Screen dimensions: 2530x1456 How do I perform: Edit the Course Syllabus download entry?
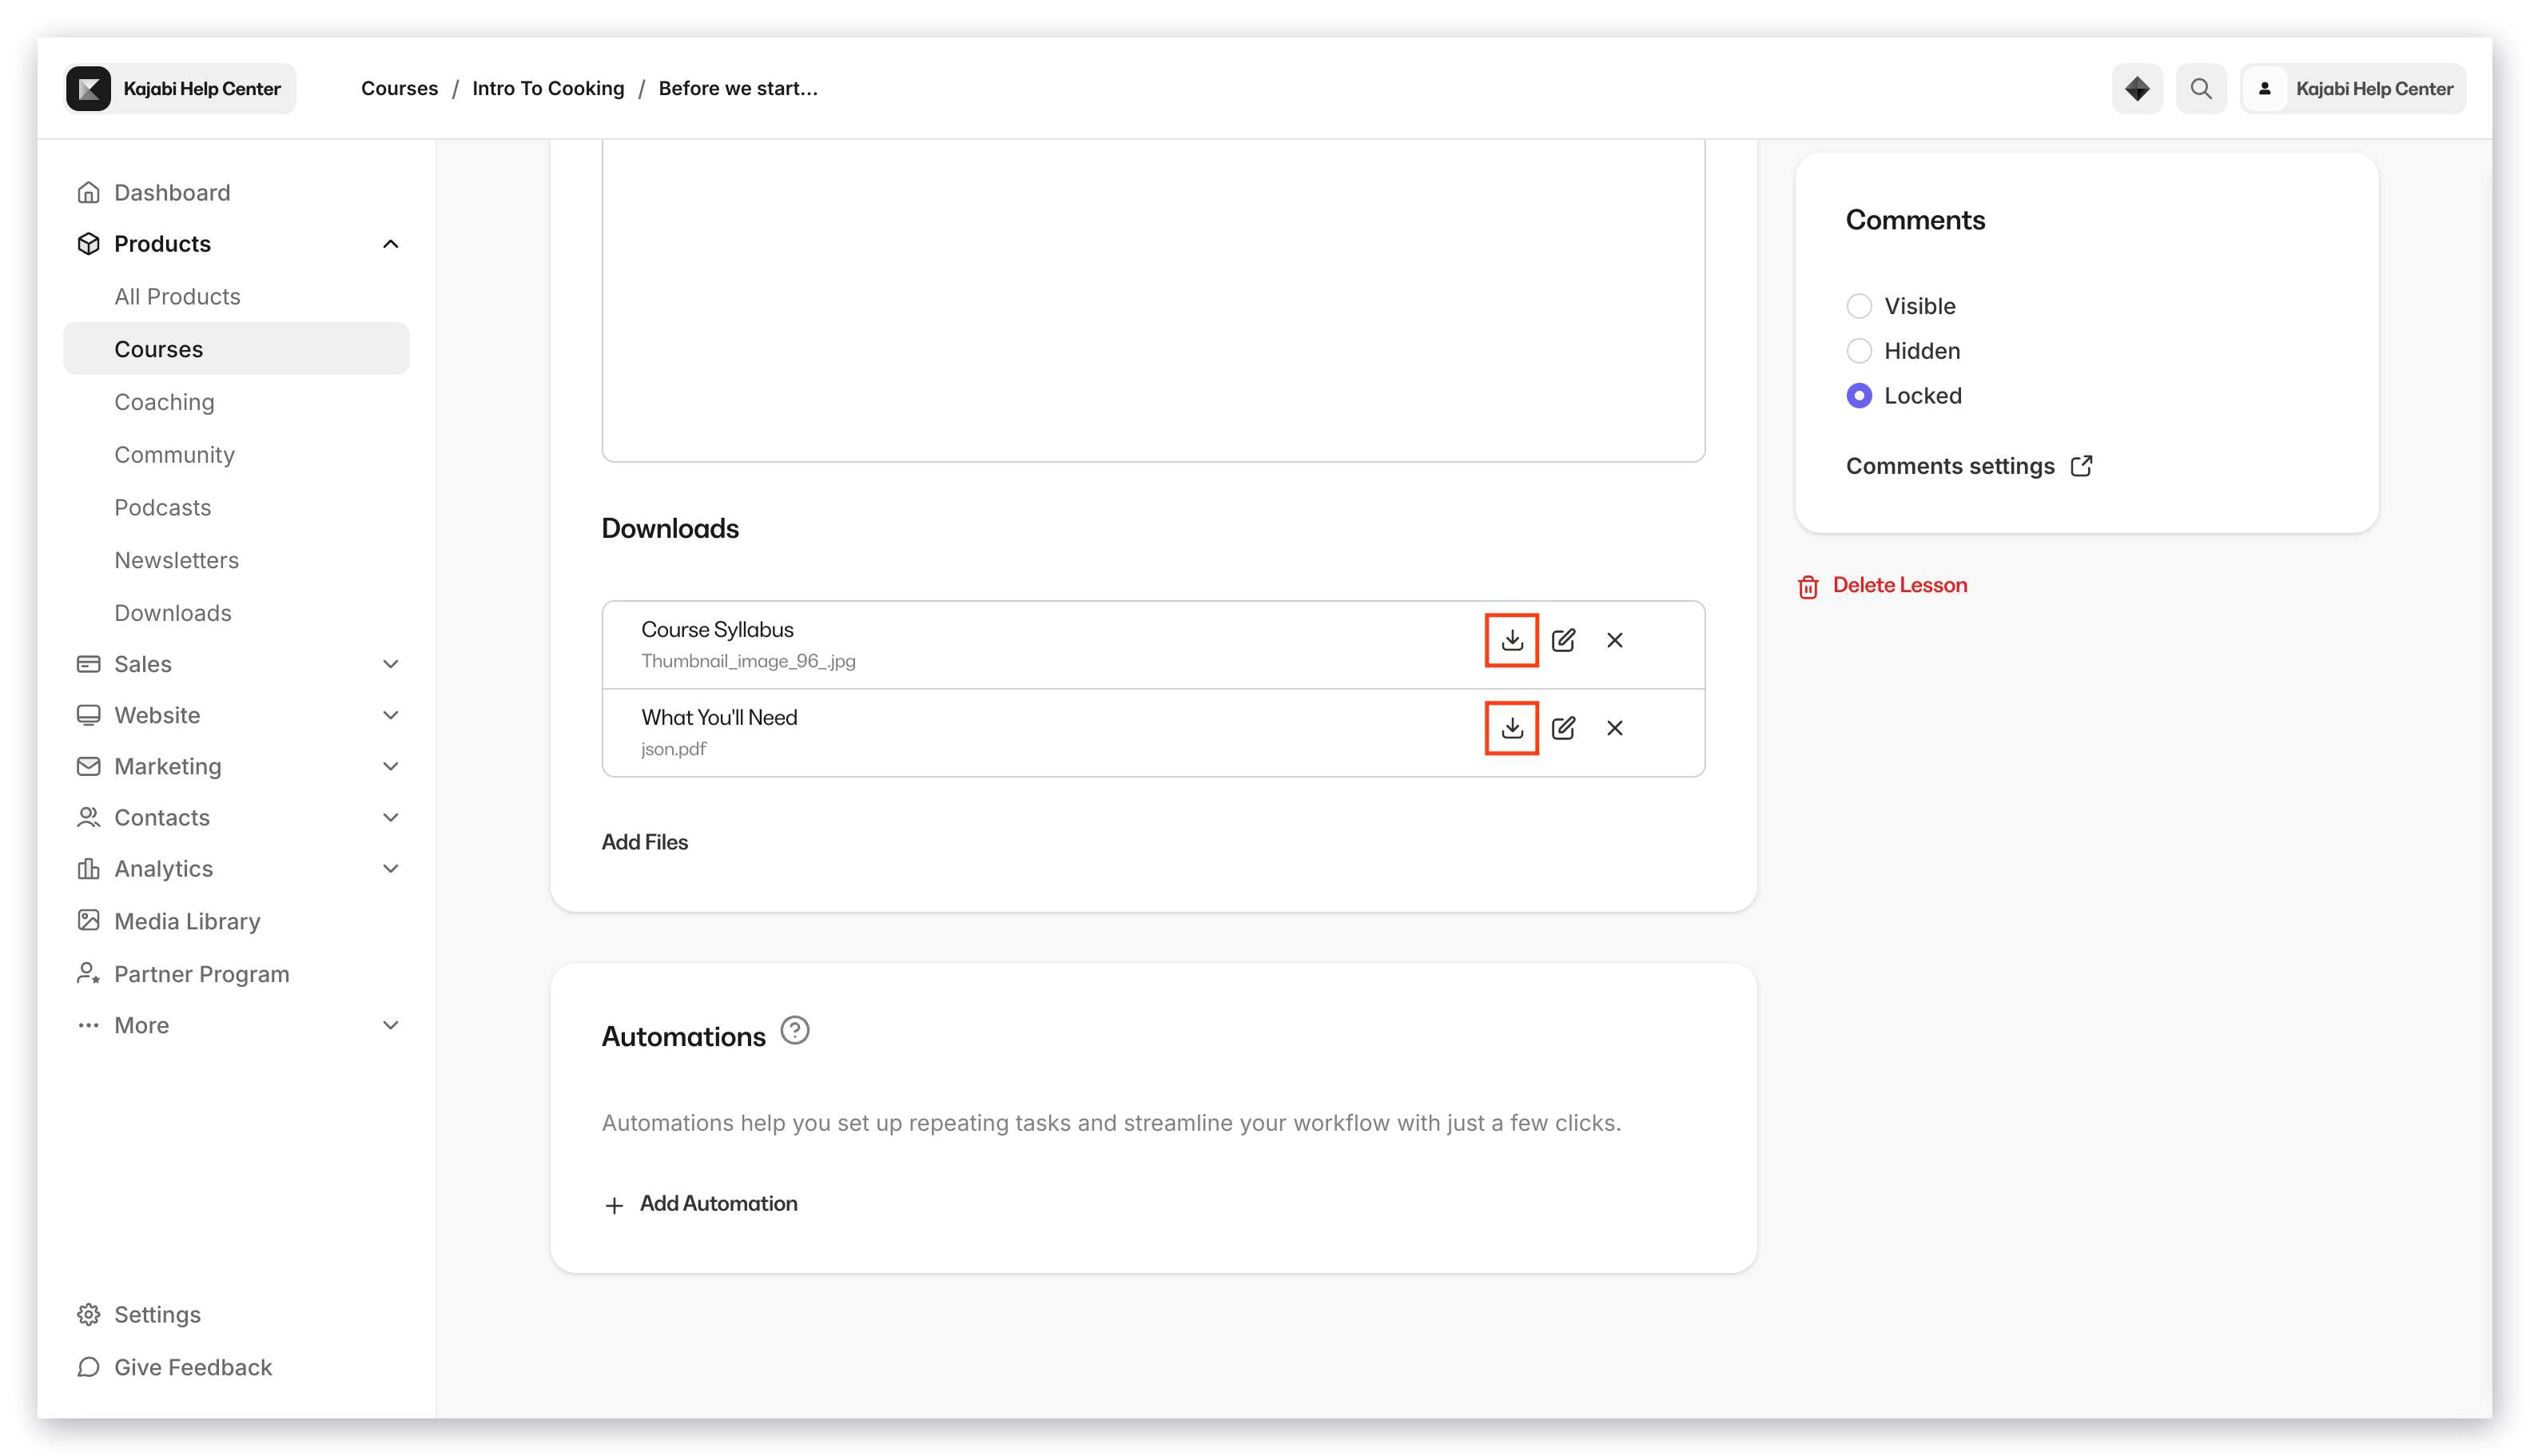click(x=1563, y=640)
